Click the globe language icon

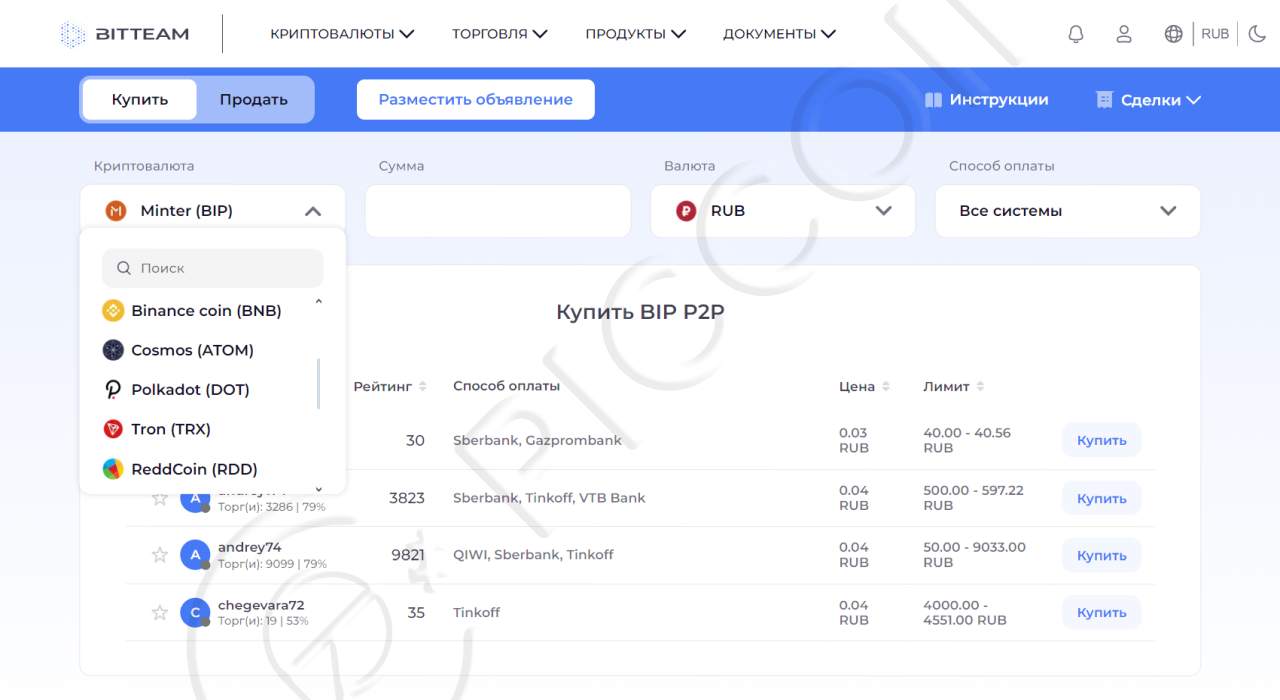click(x=1174, y=34)
